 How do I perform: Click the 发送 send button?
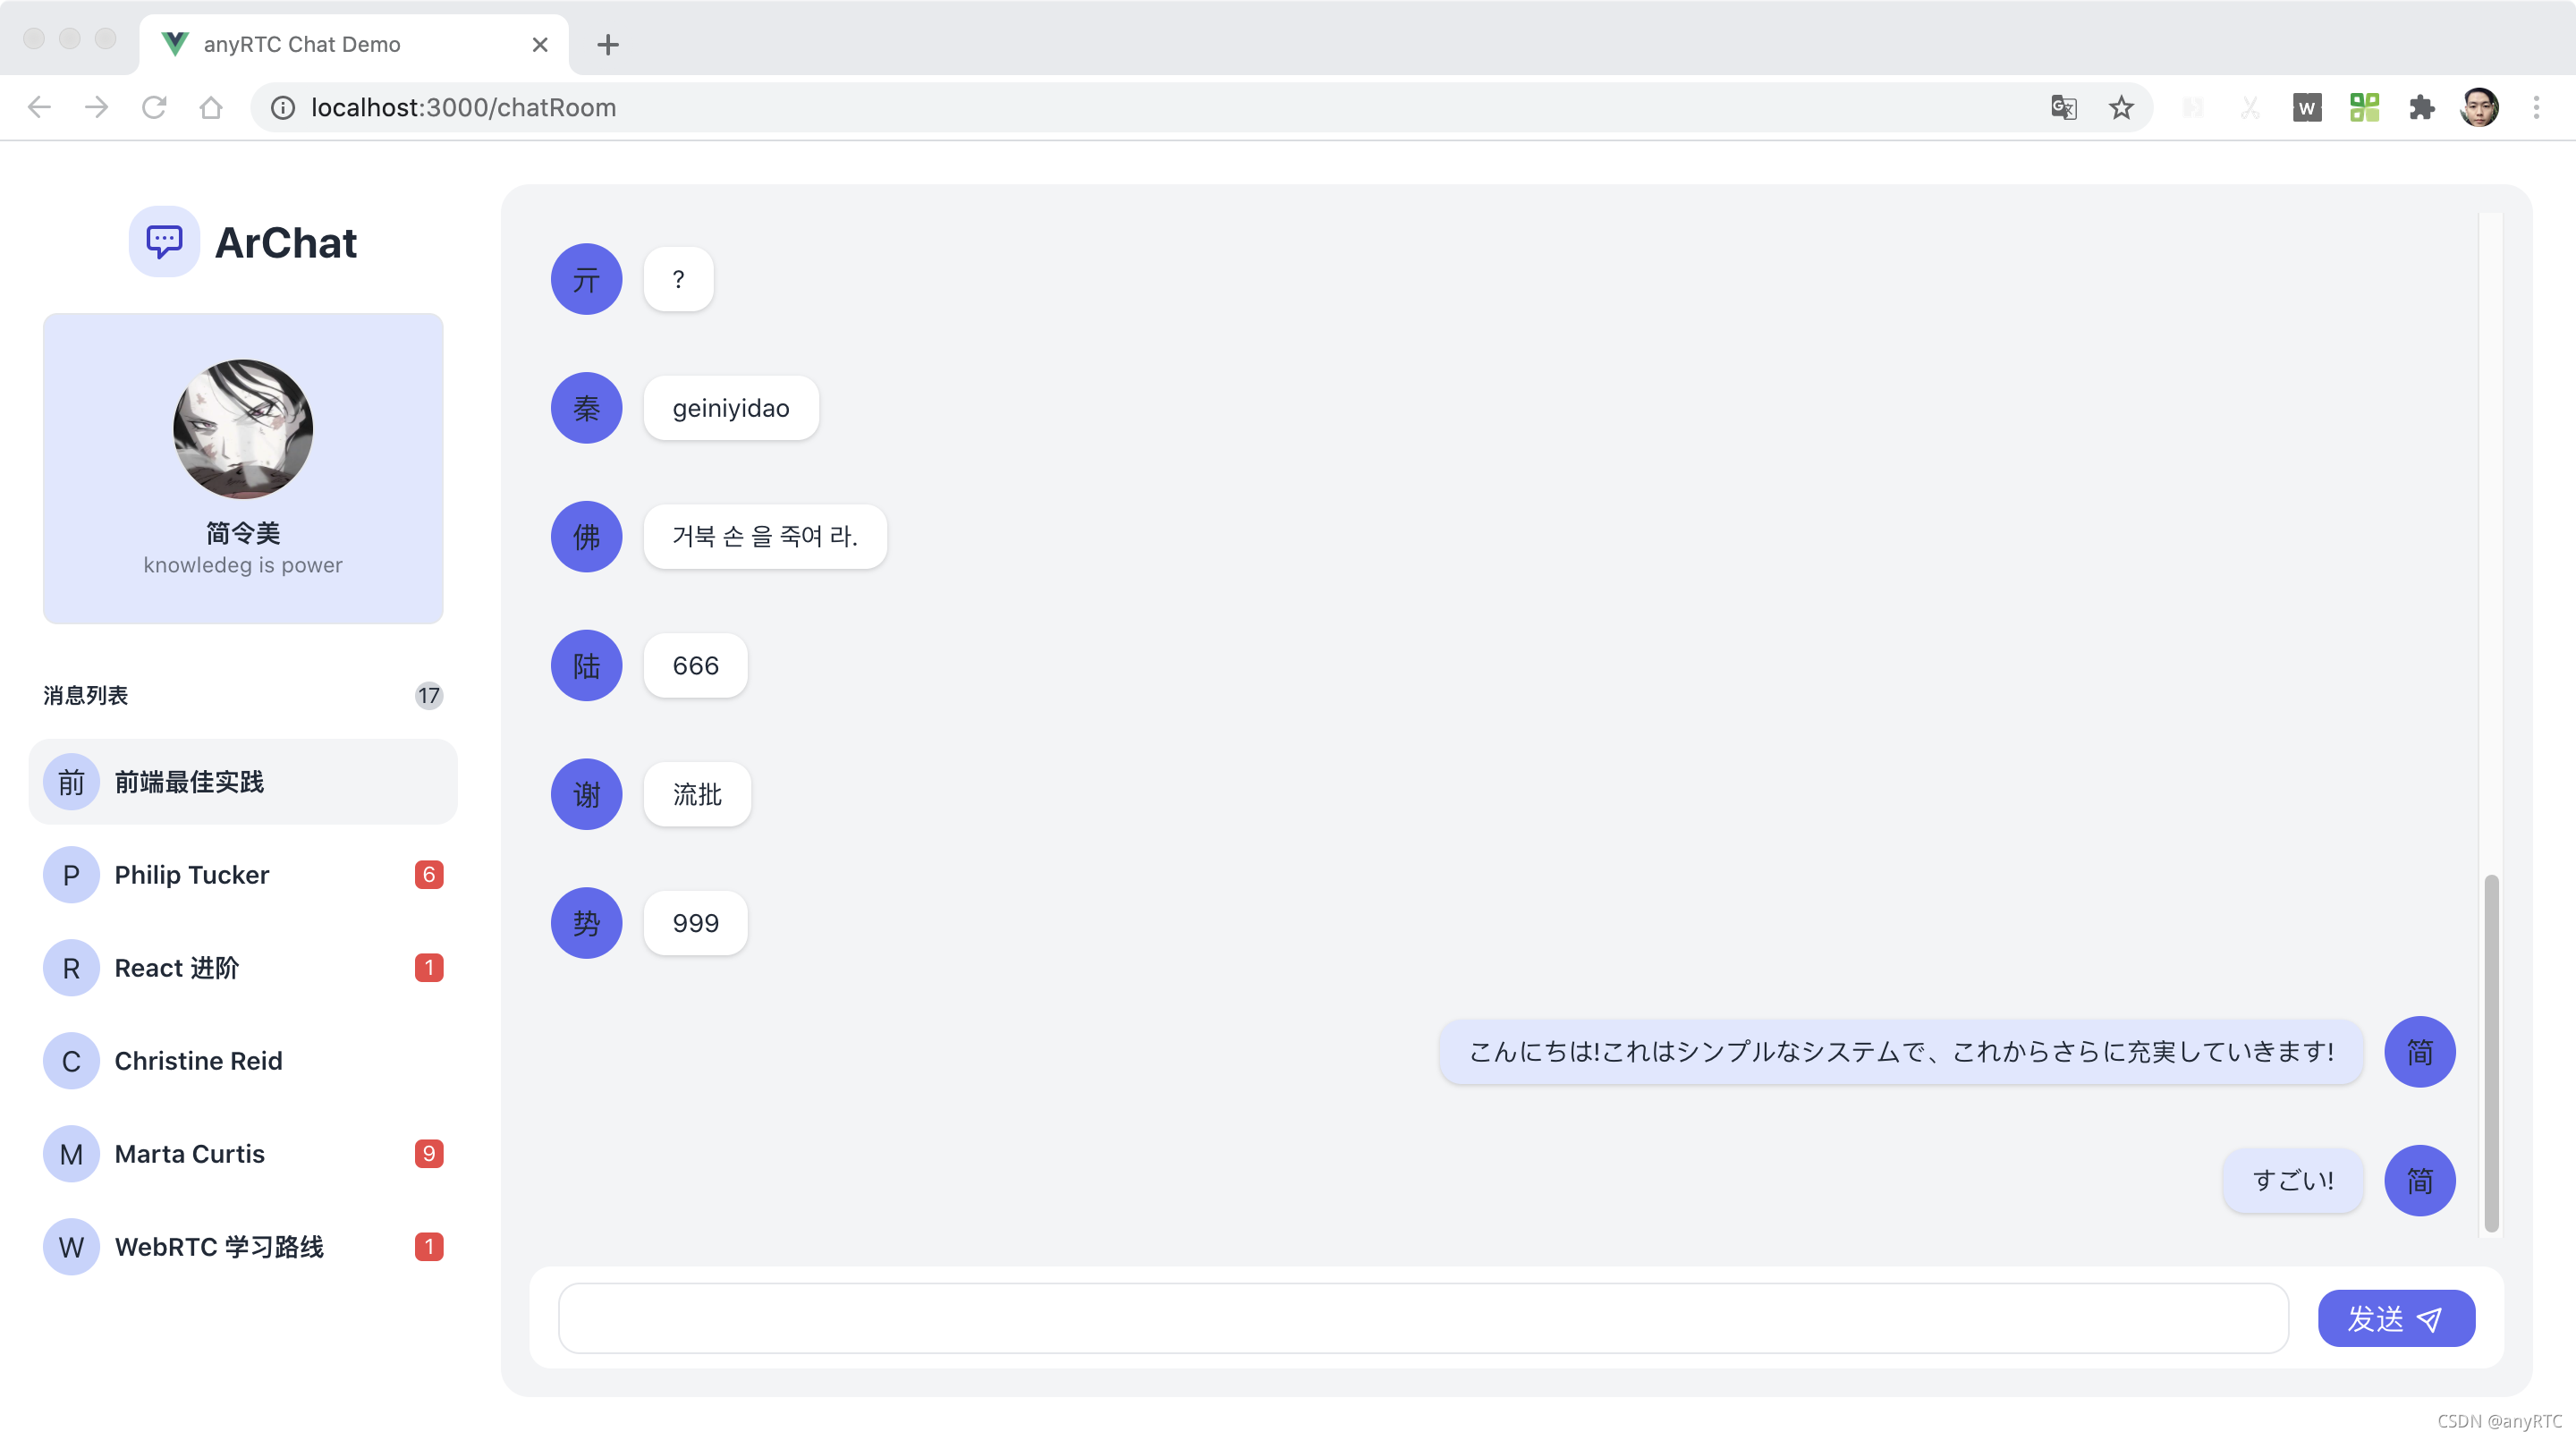point(2396,1319)
